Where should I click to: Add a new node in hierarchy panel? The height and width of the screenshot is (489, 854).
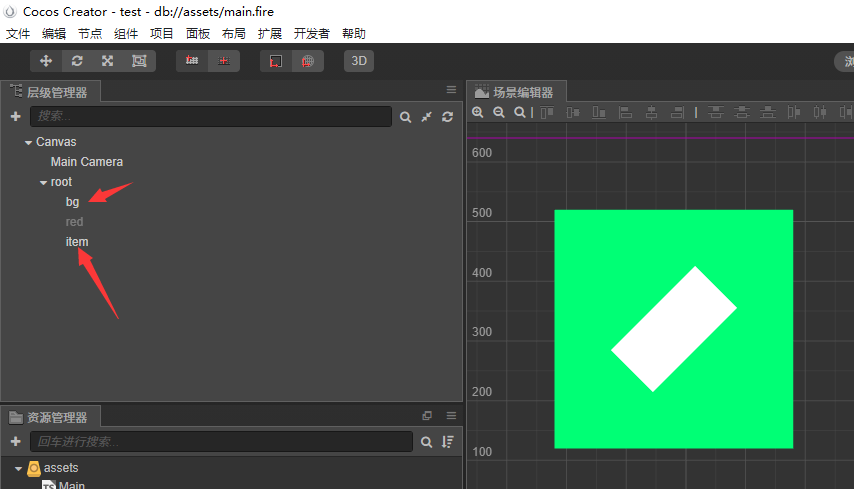pyautogui.click(x=15, y=116)
